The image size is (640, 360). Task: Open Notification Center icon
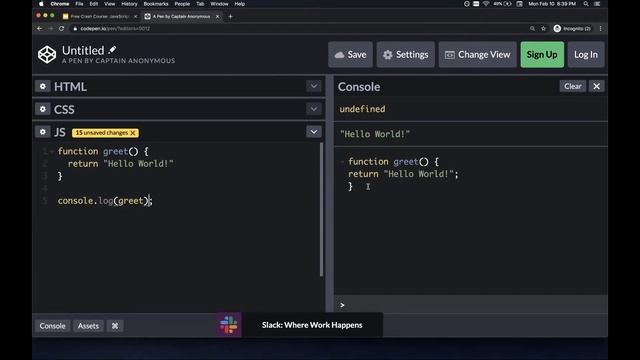[597, 4]
